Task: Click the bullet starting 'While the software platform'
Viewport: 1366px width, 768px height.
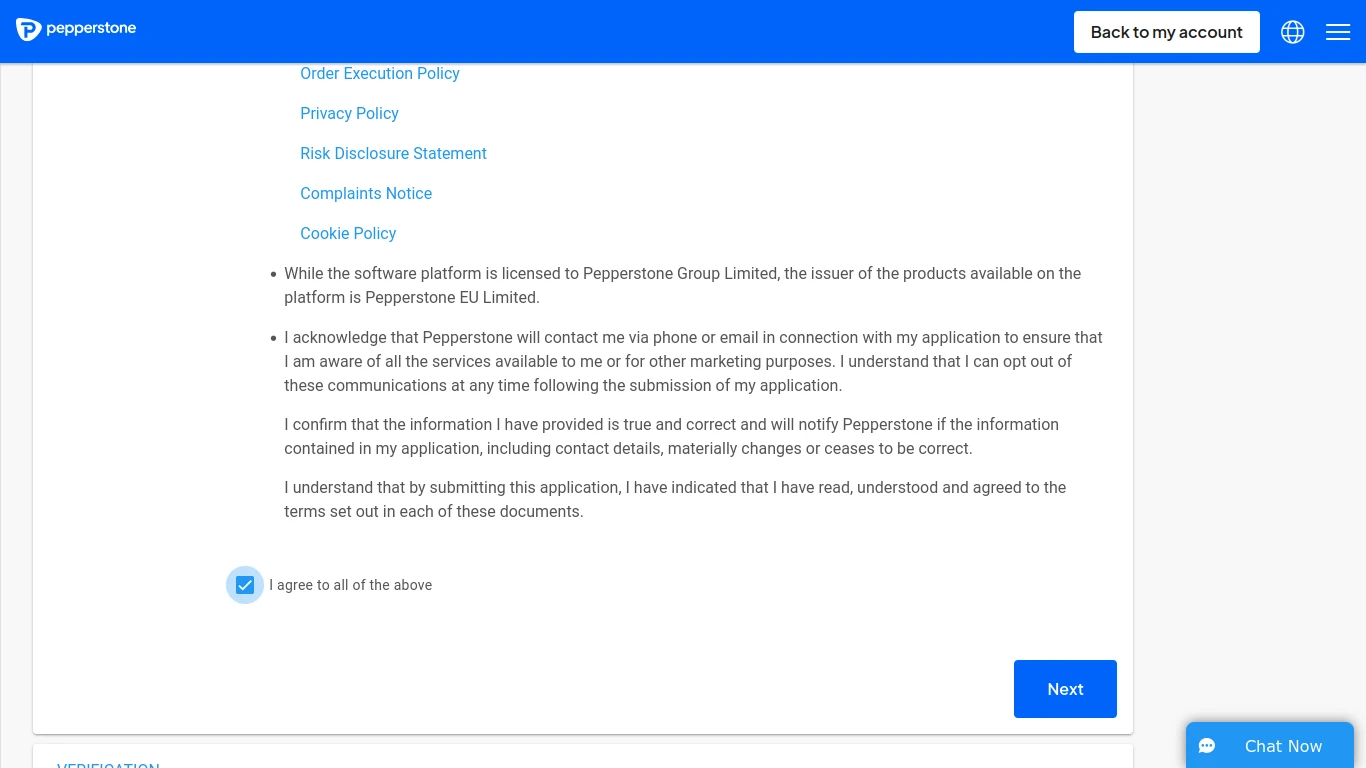Action: point(682,285)
